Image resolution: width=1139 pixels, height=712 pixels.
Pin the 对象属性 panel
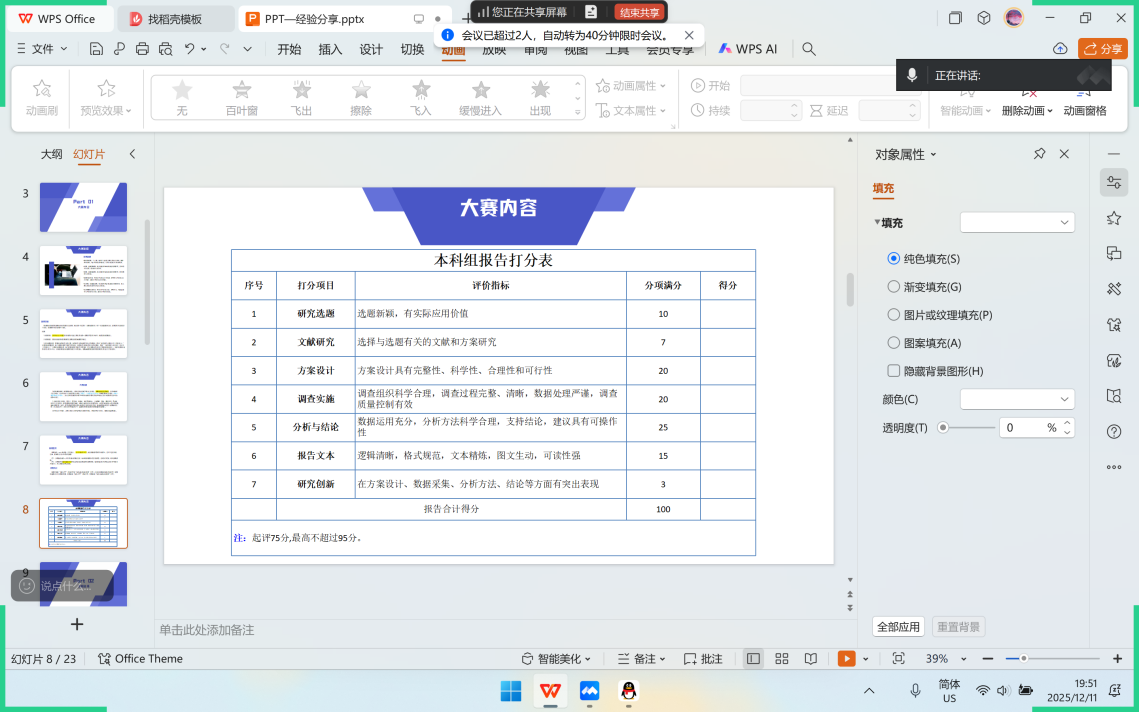[1039, 154]
